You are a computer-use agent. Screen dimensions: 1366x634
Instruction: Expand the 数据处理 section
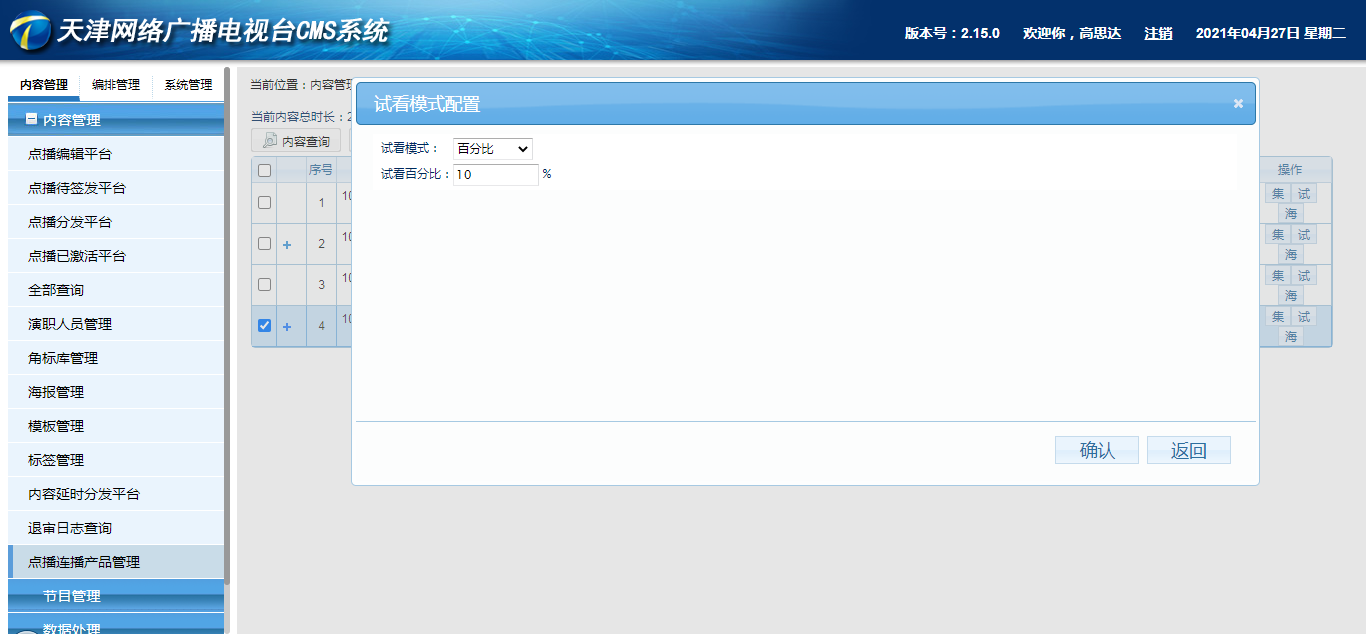tap(116, 626)
